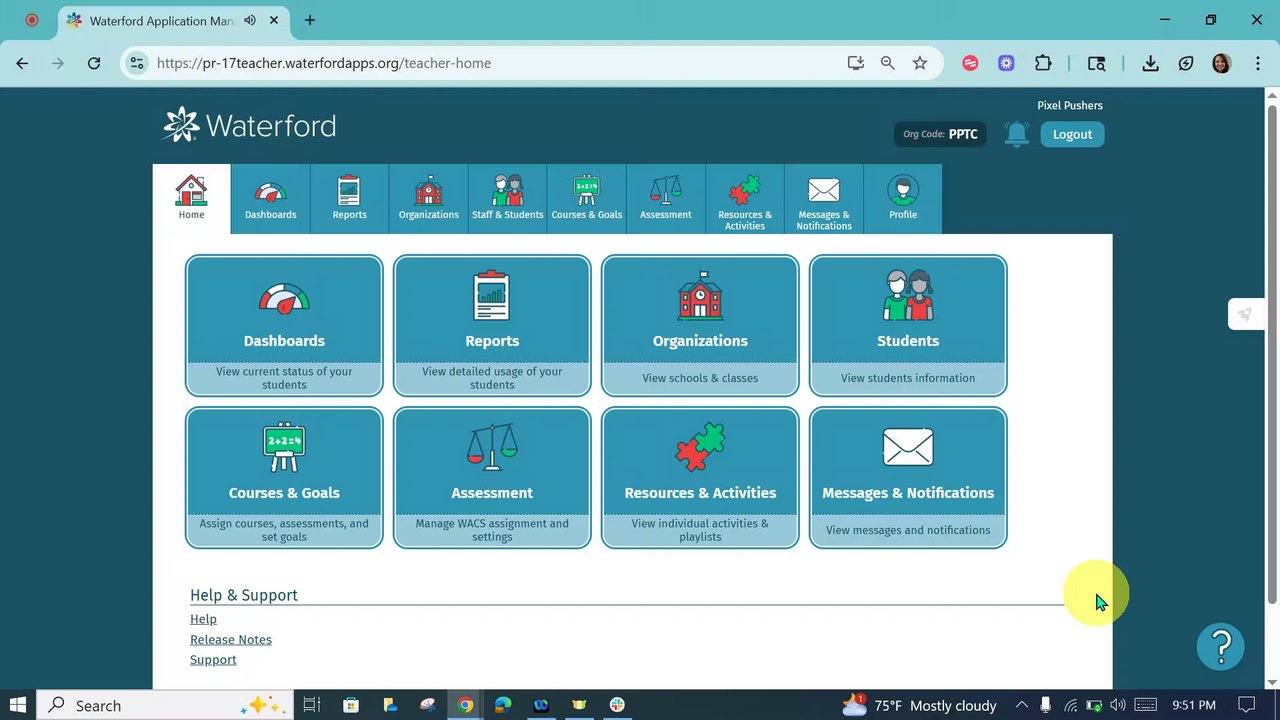1280x720 pixels.
Task: Open the Chrome profile avatar
Action: pyautogui.click(x=1221, y=63)
